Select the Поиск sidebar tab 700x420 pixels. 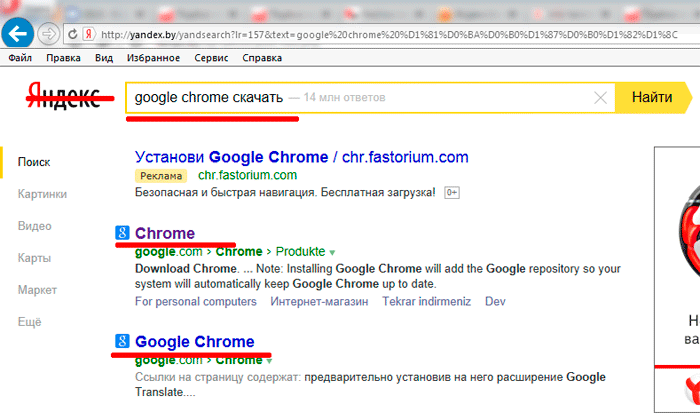click(x=34, y=162)
